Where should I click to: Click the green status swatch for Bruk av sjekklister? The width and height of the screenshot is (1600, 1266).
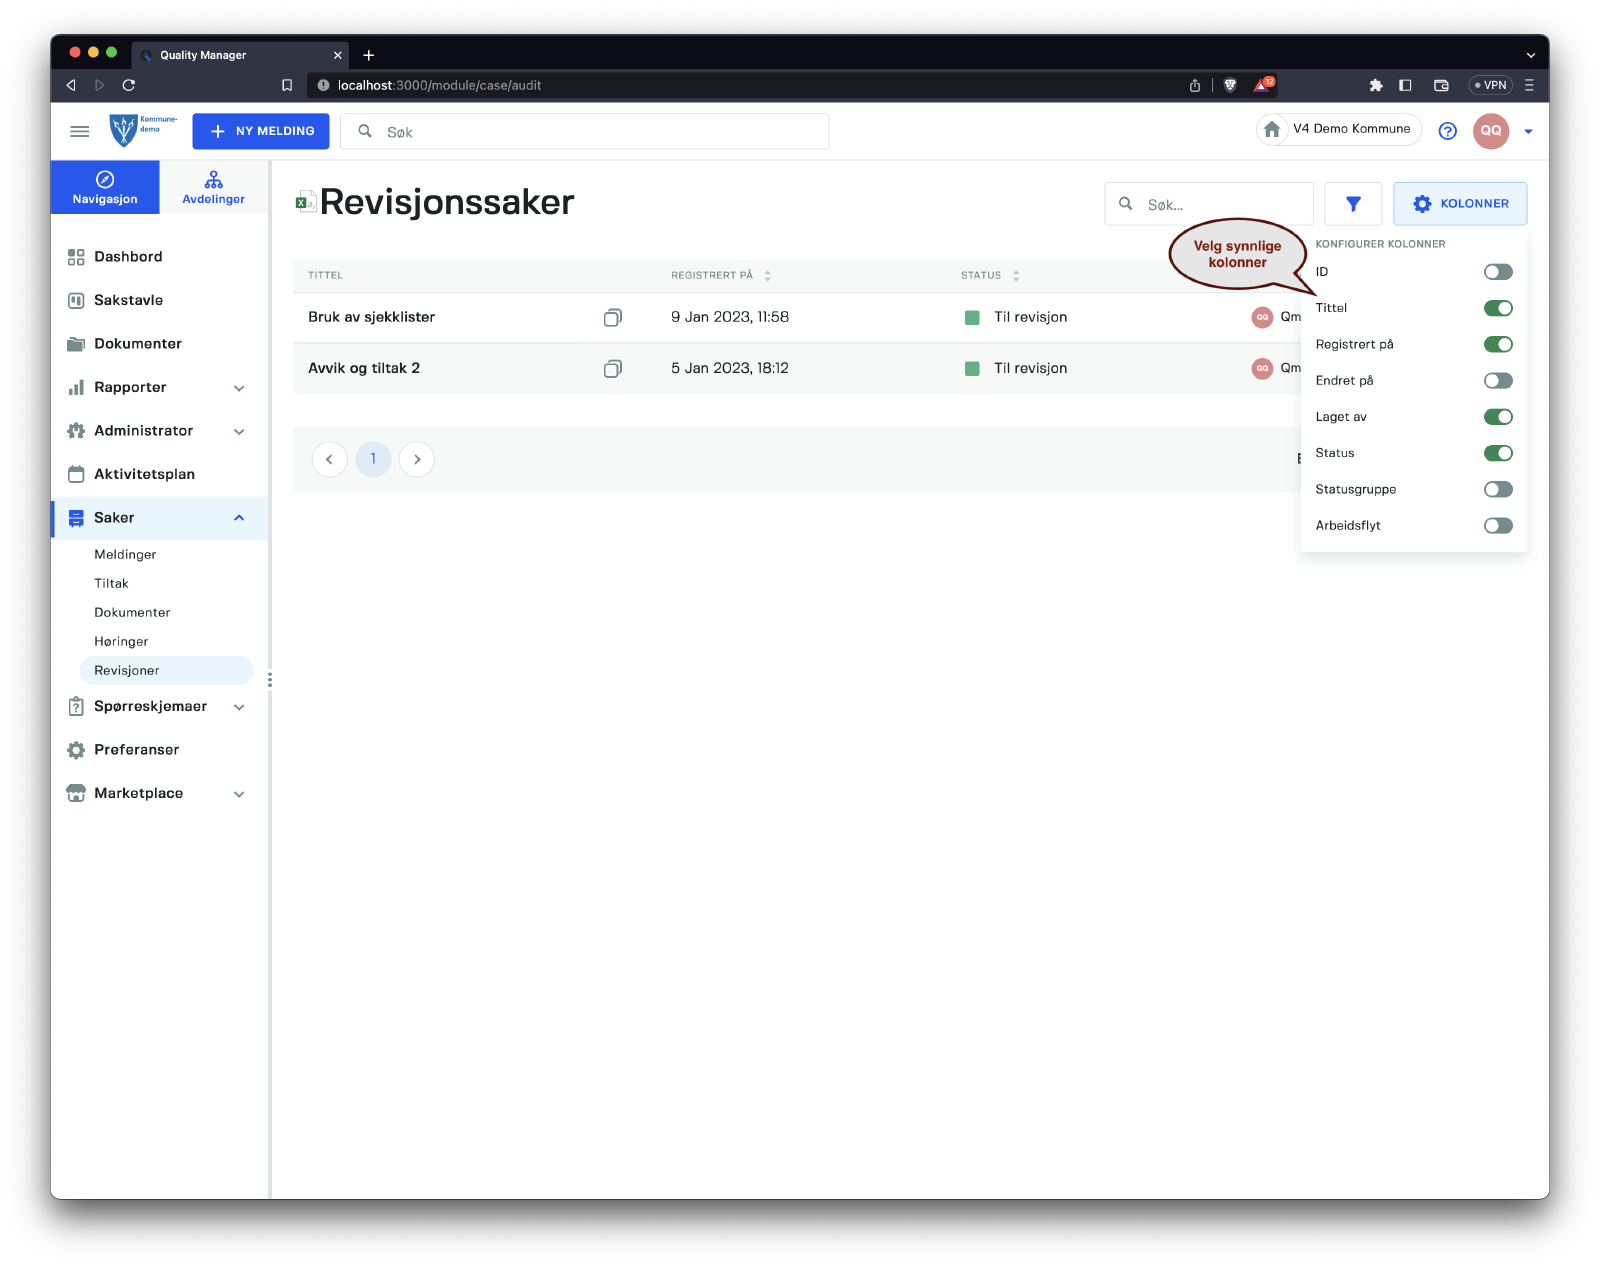coord(971,318)
